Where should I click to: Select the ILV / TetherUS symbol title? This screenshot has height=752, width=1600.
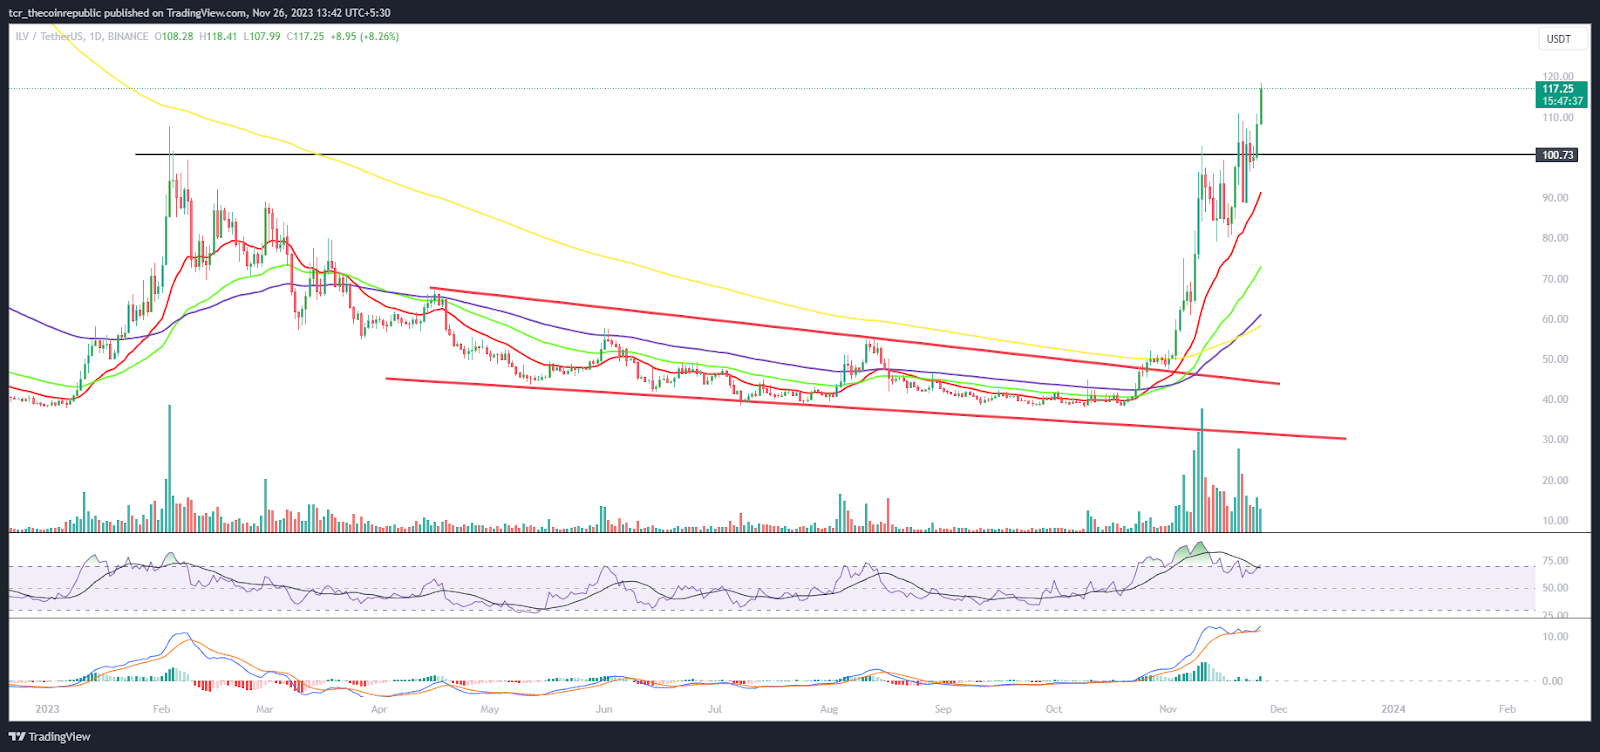(49, 37)
